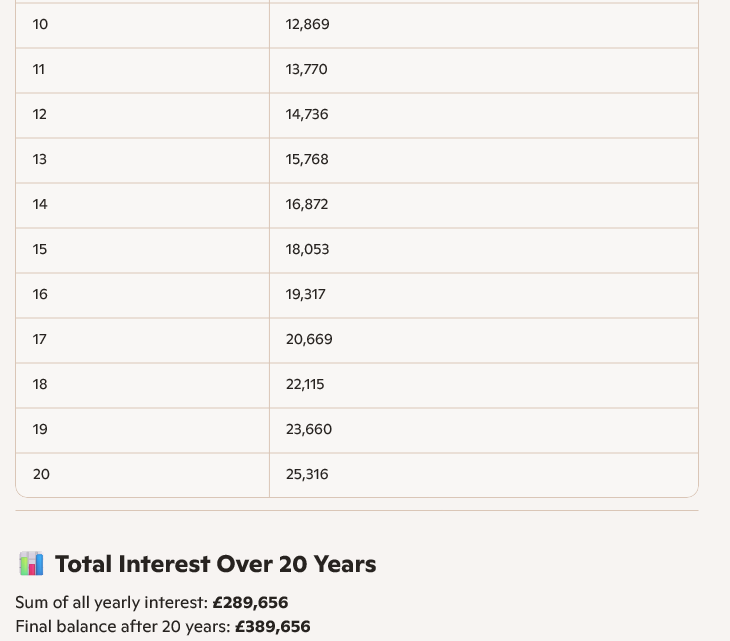This screenshot has height=641, width=730.
Task: Click the 18,053 interest value
Action: [307, 249]
